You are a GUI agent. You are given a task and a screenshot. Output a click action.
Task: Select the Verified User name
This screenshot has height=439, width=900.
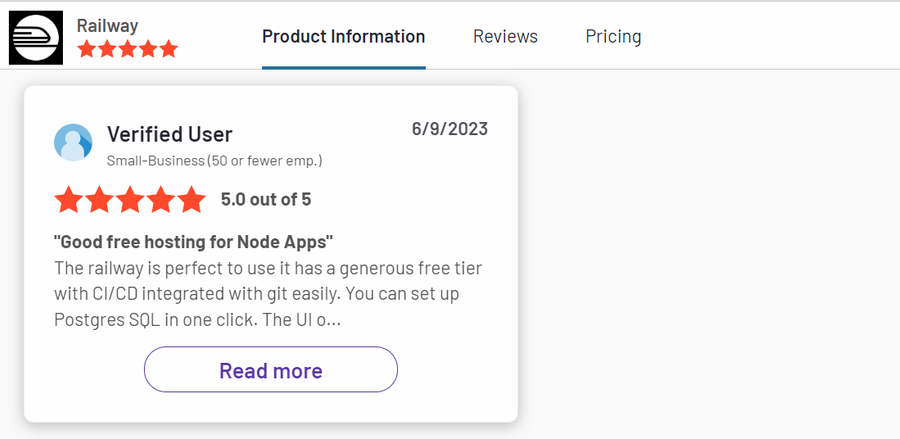click(170, 134)
